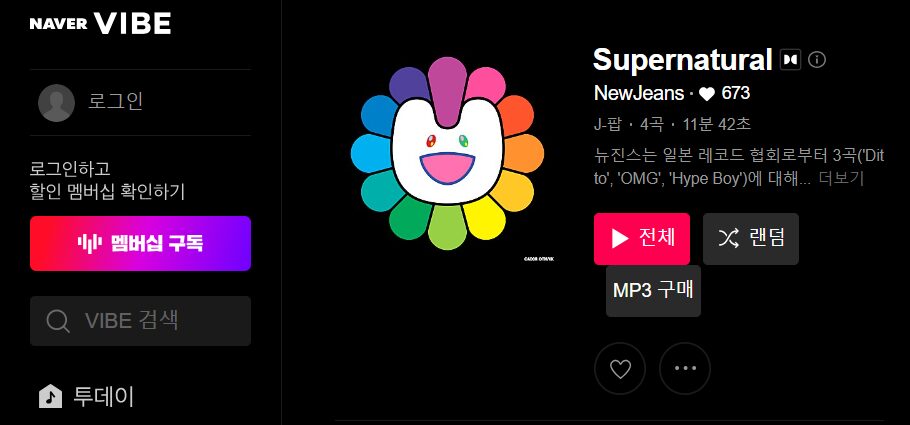Click the magnifier icon in VIBE search
Screen dimensions: 910x425
pos(58,320)
